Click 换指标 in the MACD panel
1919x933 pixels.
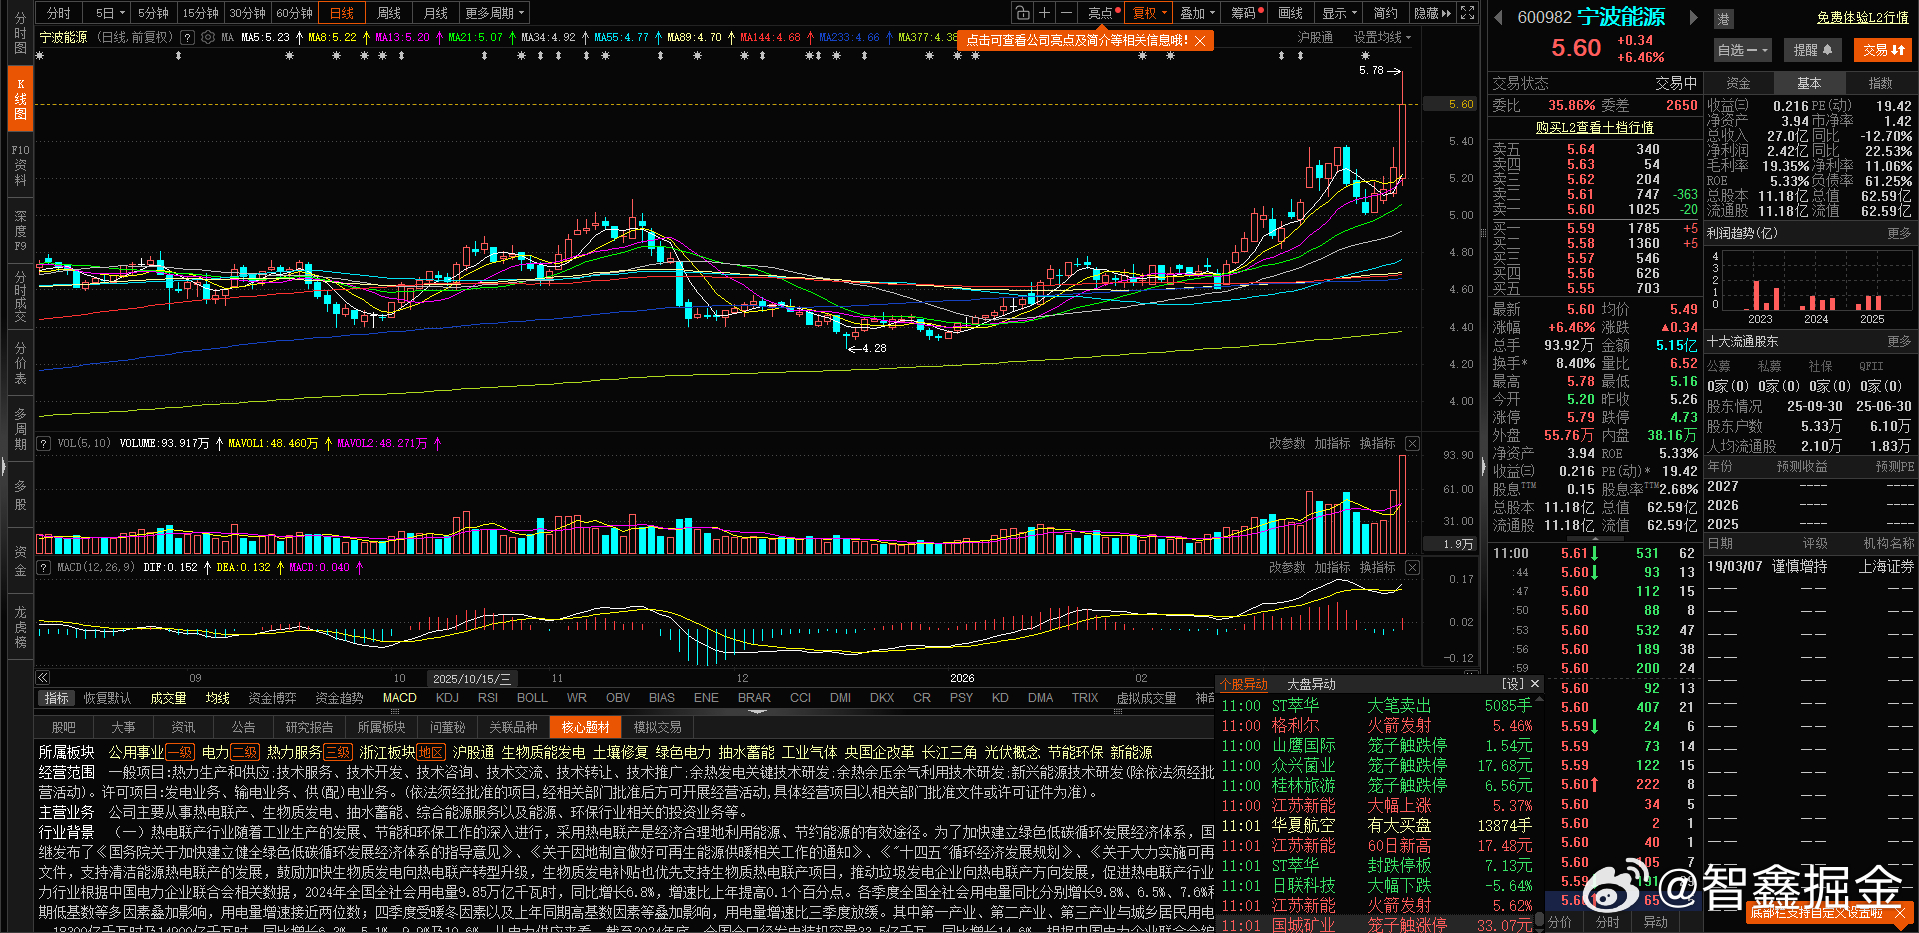point(1377,567)
